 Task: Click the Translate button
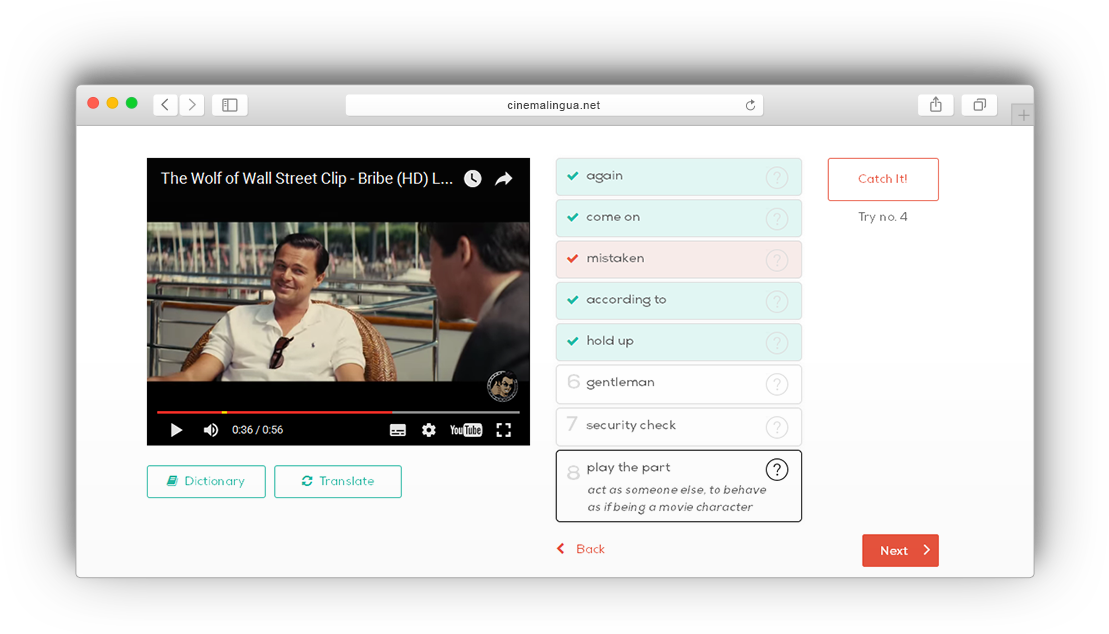coord(338,481)
